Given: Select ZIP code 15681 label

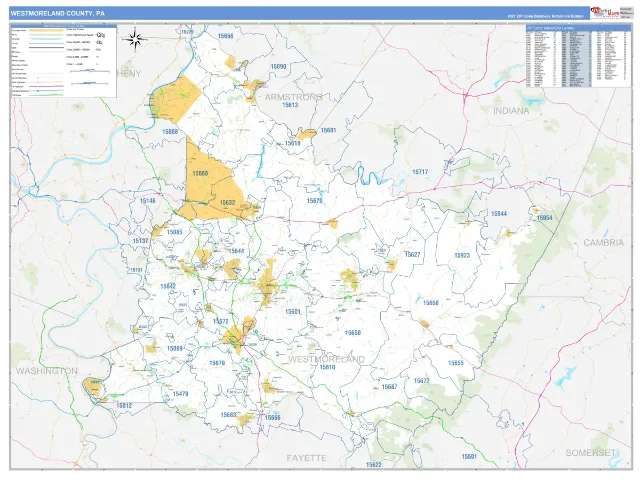Looking at the screenshot, I should pyautogui.click(x=328, y=130).
